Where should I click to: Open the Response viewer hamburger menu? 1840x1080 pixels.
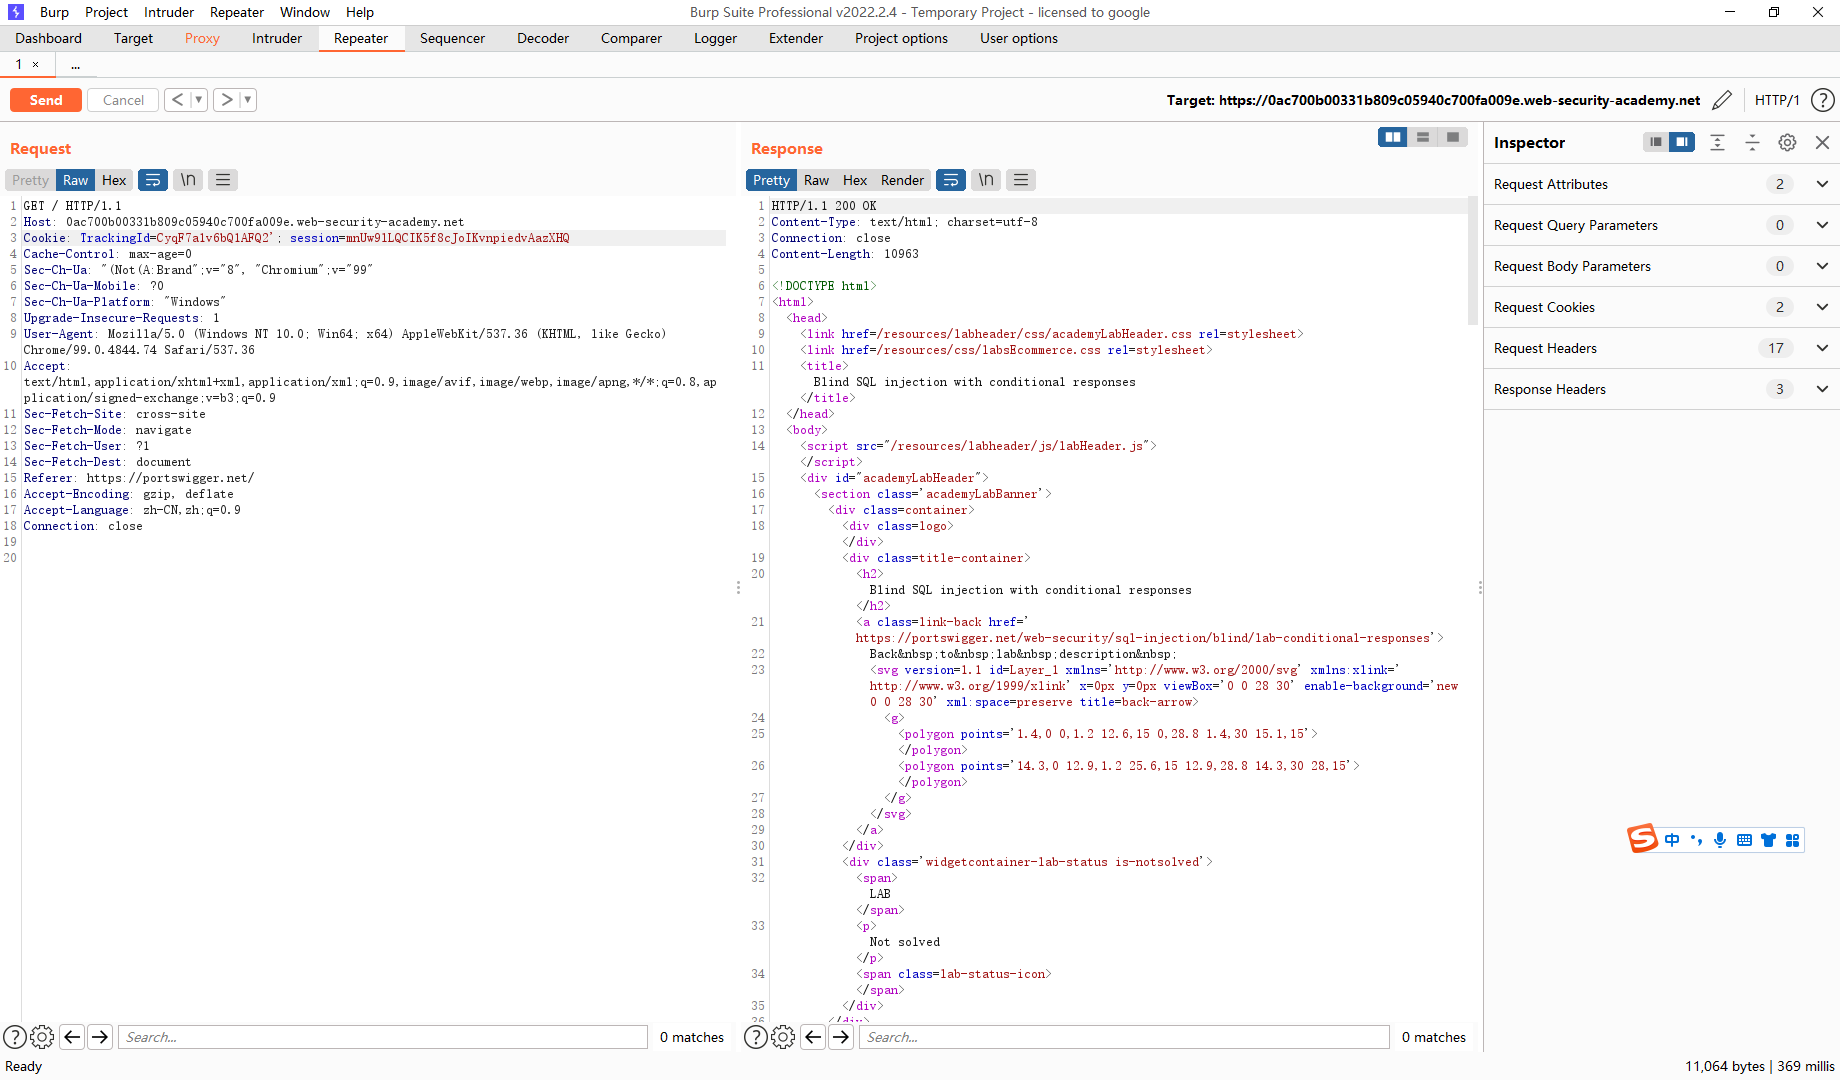[1021, 180]
